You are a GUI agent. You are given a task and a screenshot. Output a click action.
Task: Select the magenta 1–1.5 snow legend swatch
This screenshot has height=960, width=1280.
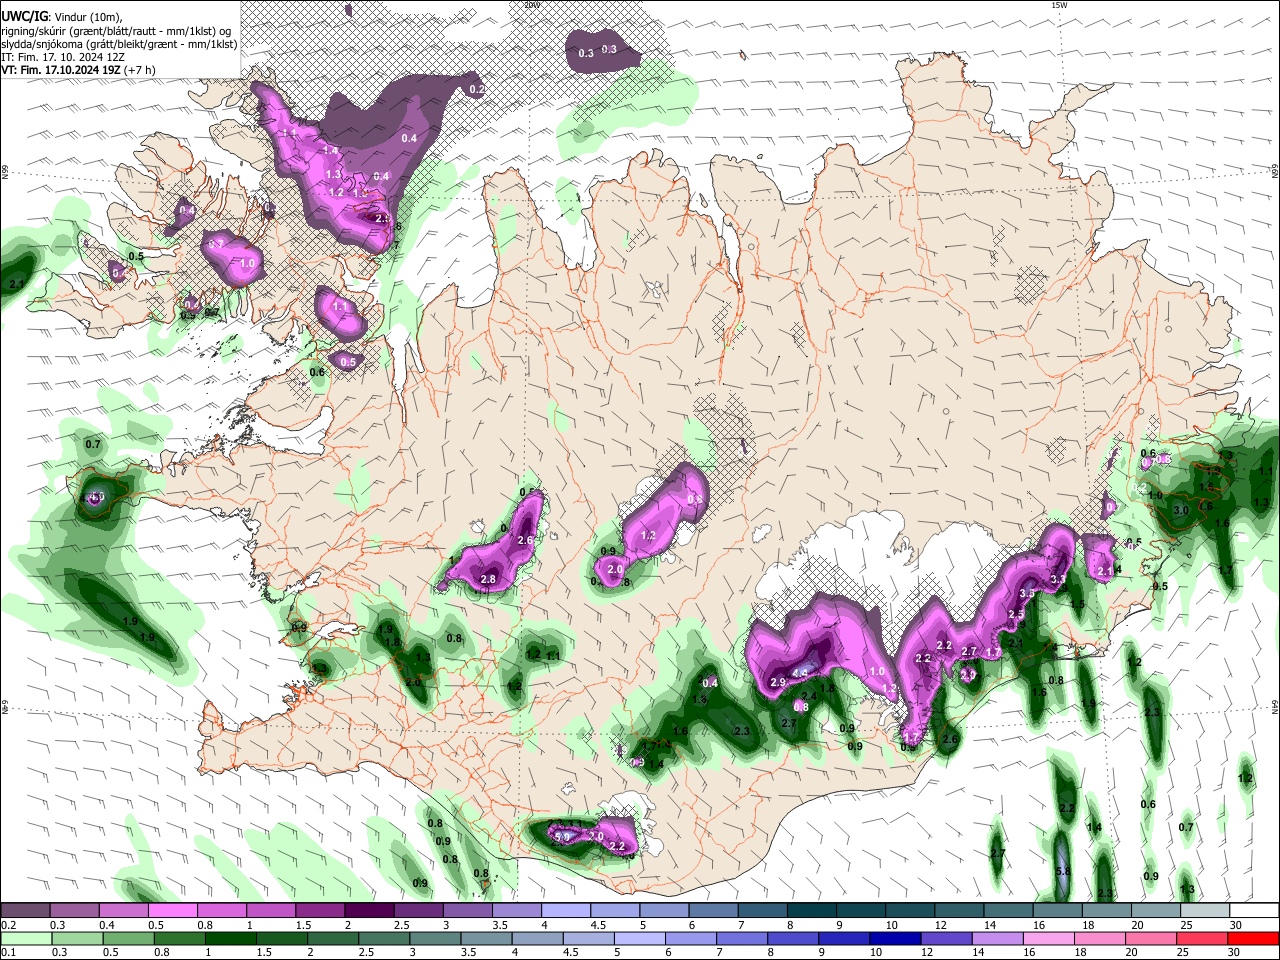tap(271, 911)
